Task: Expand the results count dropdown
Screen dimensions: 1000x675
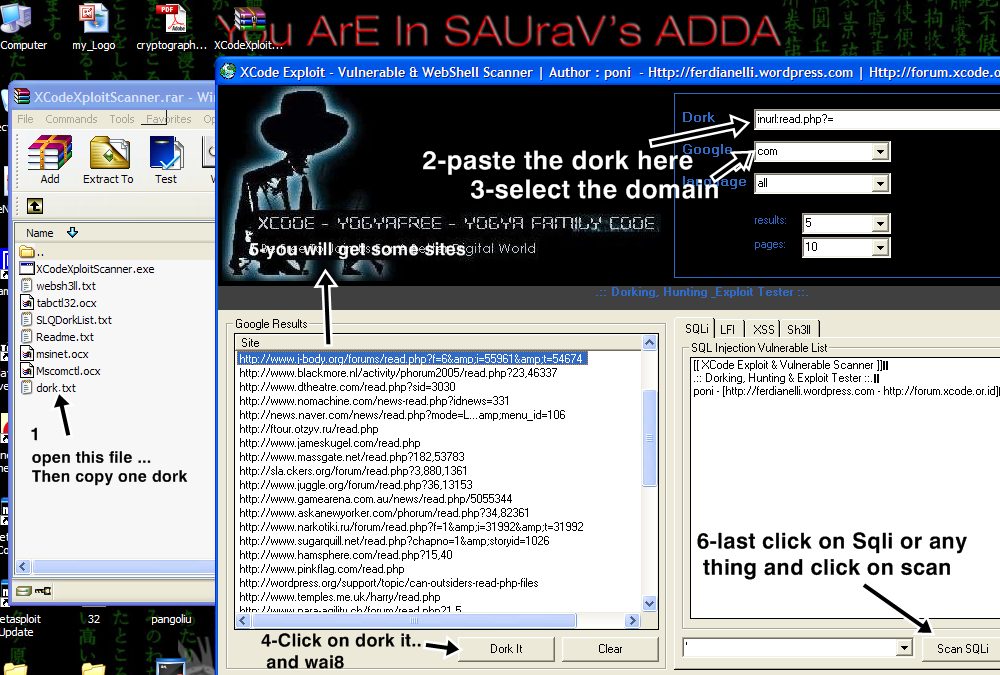Action: coord(880,223)
